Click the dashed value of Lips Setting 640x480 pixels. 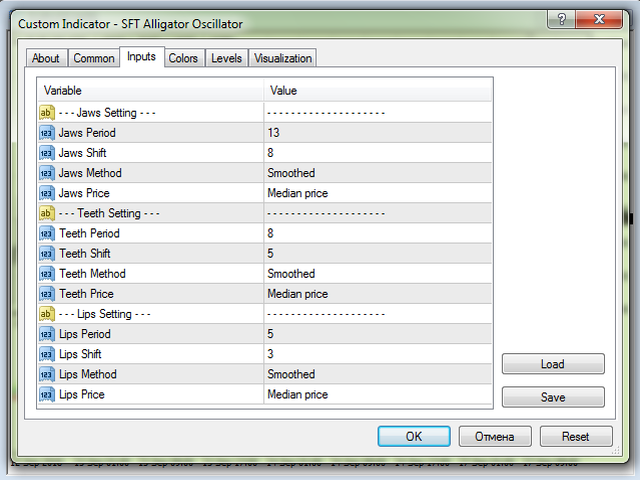coord(326,314)
